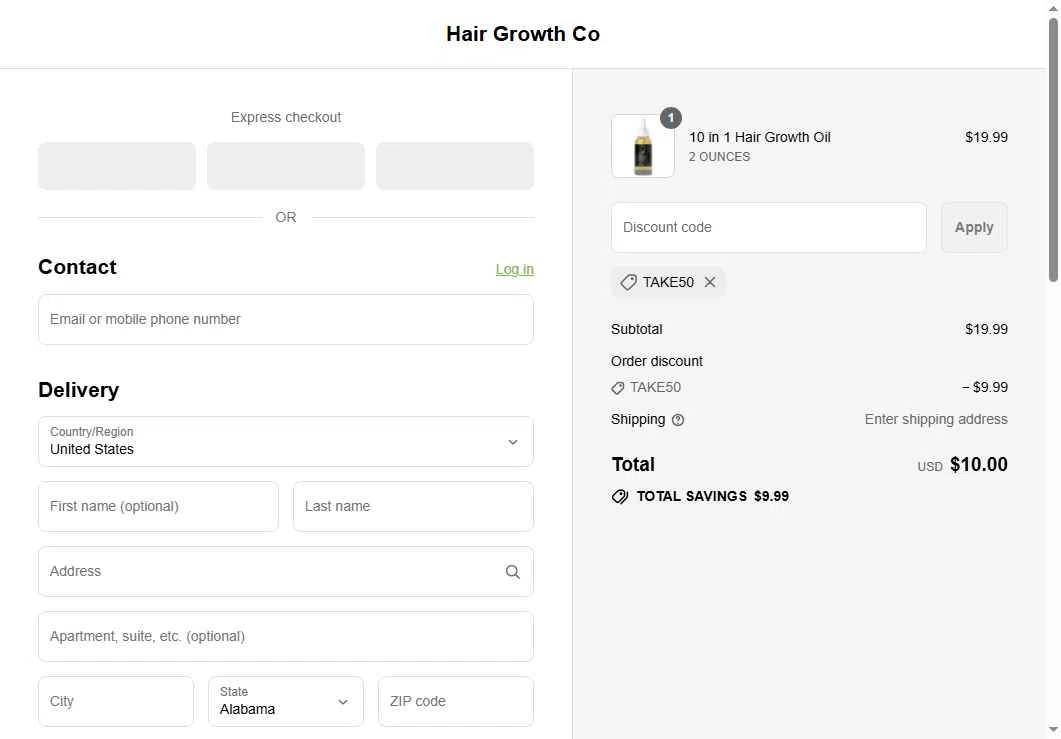Click the '$10.00' total amount

tap(978, 465)
